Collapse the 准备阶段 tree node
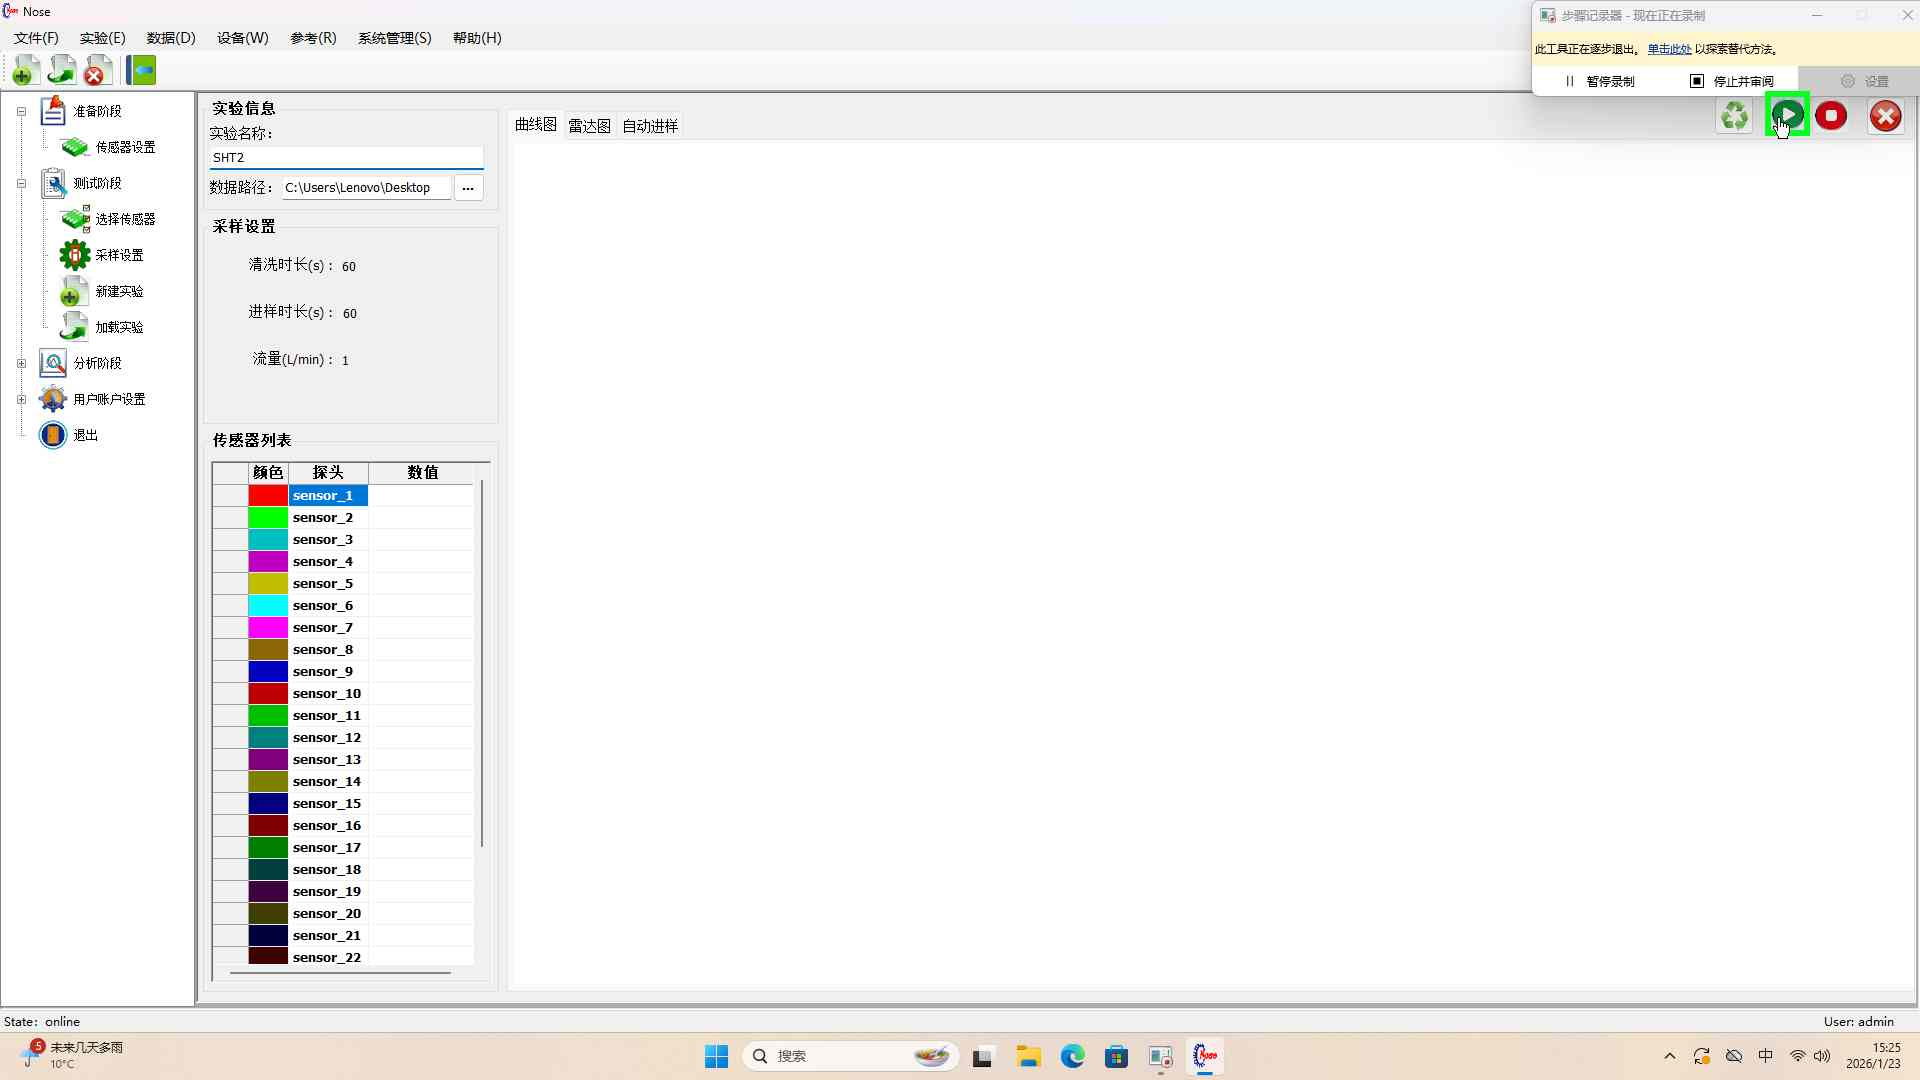 21,111
